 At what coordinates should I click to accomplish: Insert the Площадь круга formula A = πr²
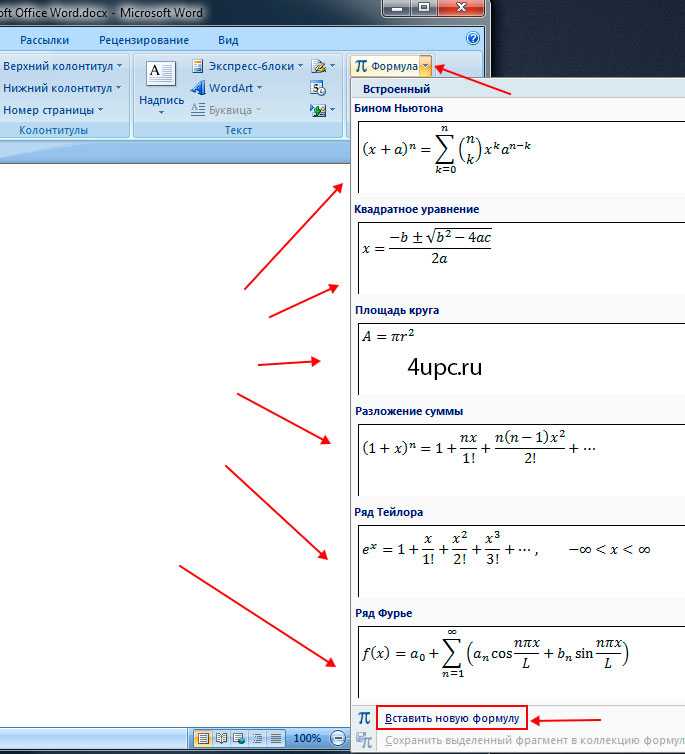pos(521,359)
